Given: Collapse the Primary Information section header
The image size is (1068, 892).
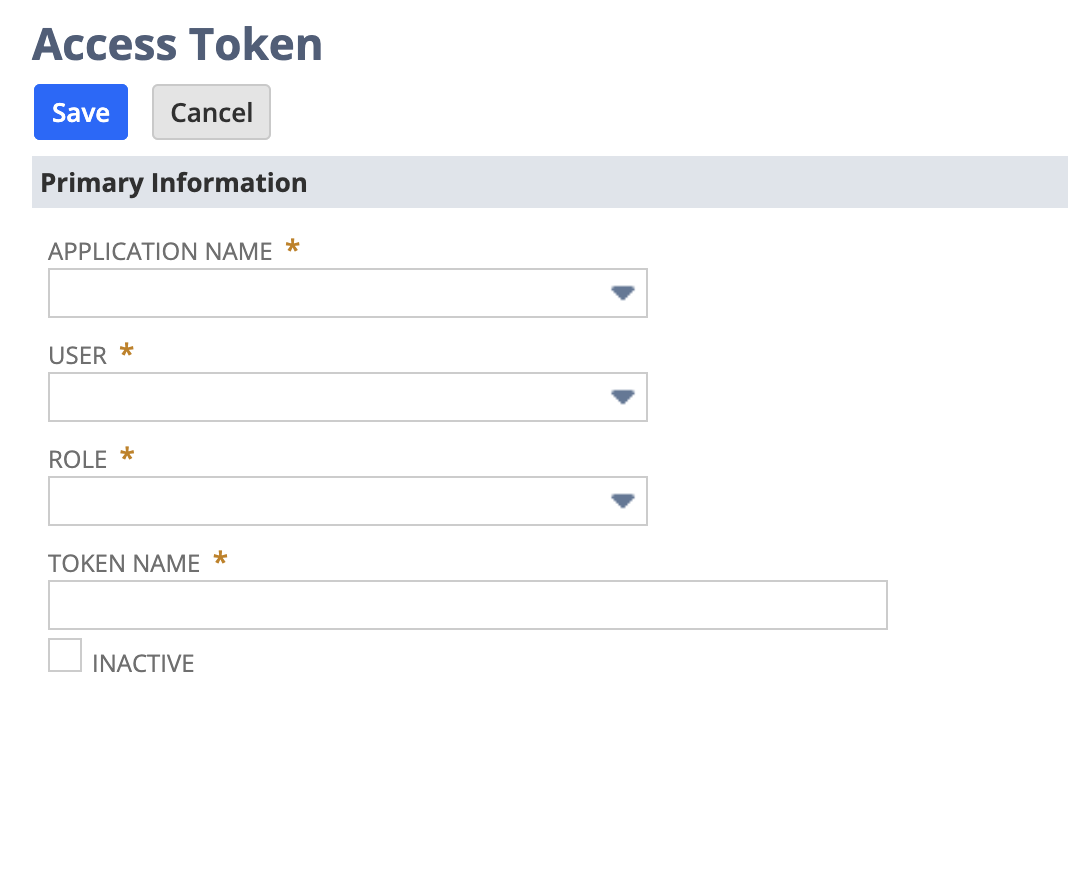Looking at the screenshot, I should coord(550,182).
